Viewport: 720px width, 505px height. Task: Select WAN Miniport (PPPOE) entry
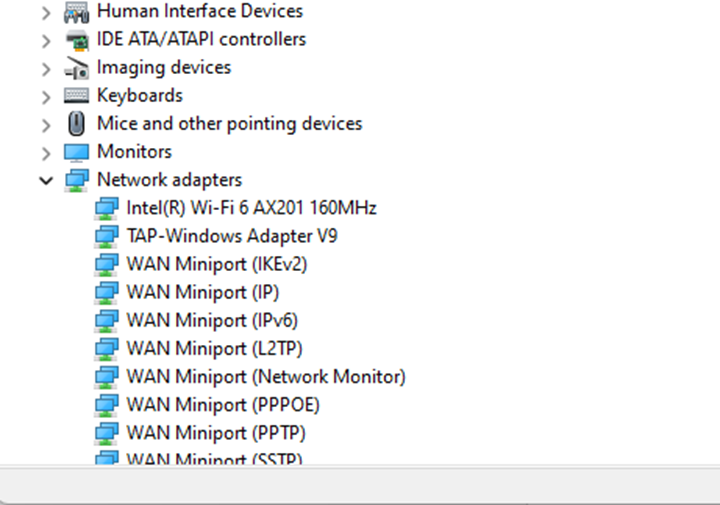[x=223, y=405]
